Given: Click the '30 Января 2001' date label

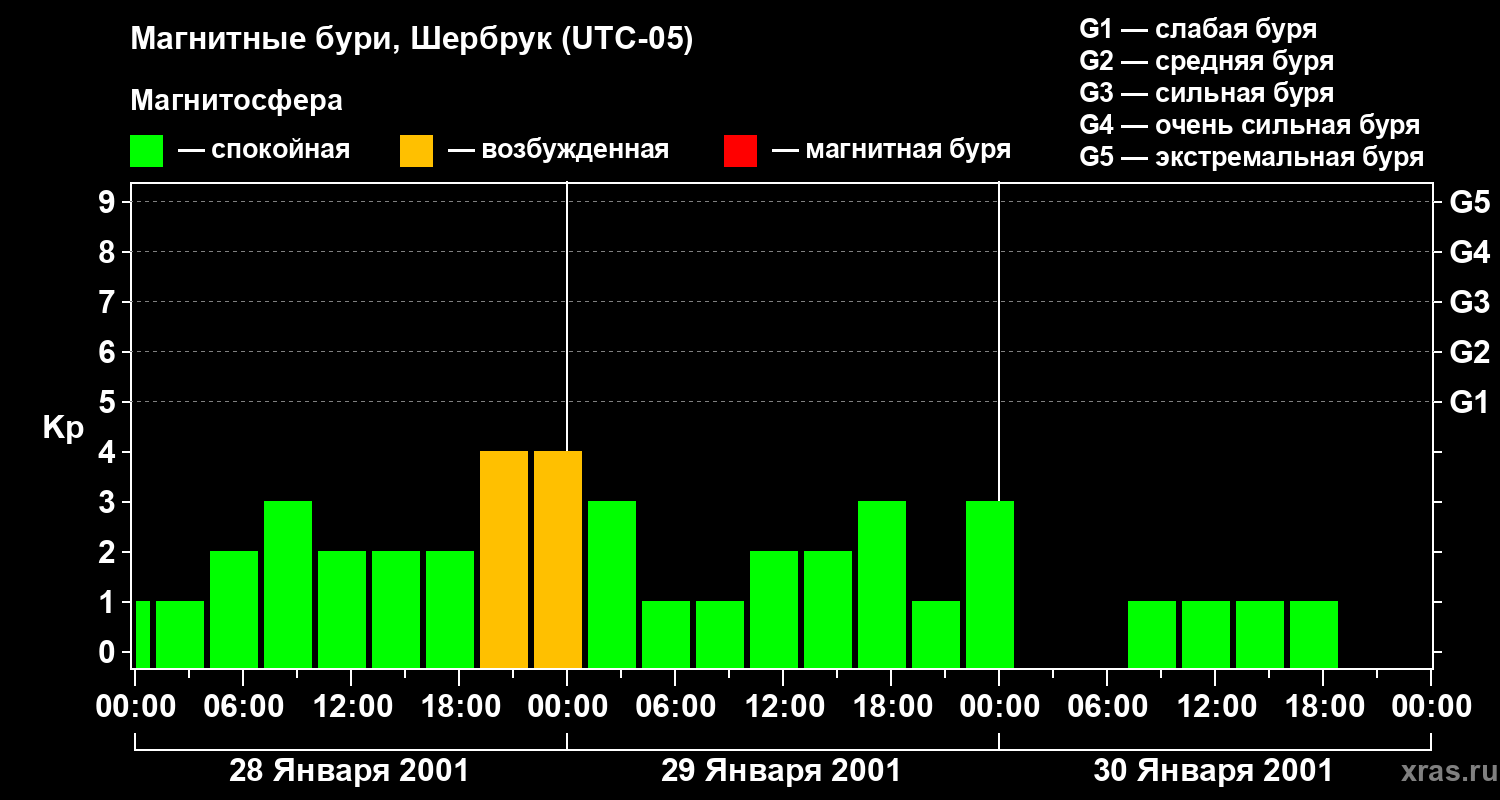Looking at the screenshot, I should 1213,771.
